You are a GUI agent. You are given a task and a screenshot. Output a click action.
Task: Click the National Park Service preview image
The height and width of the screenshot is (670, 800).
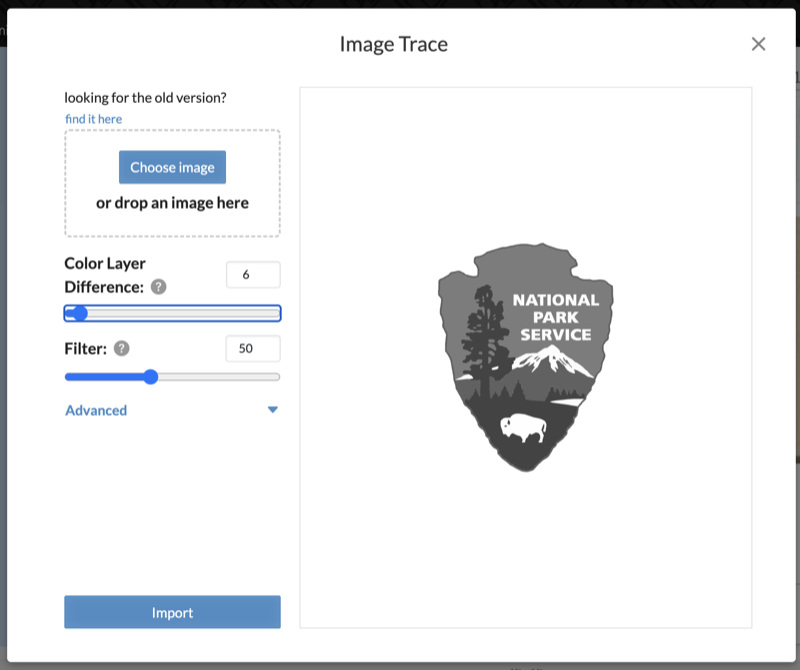point(526,357)
